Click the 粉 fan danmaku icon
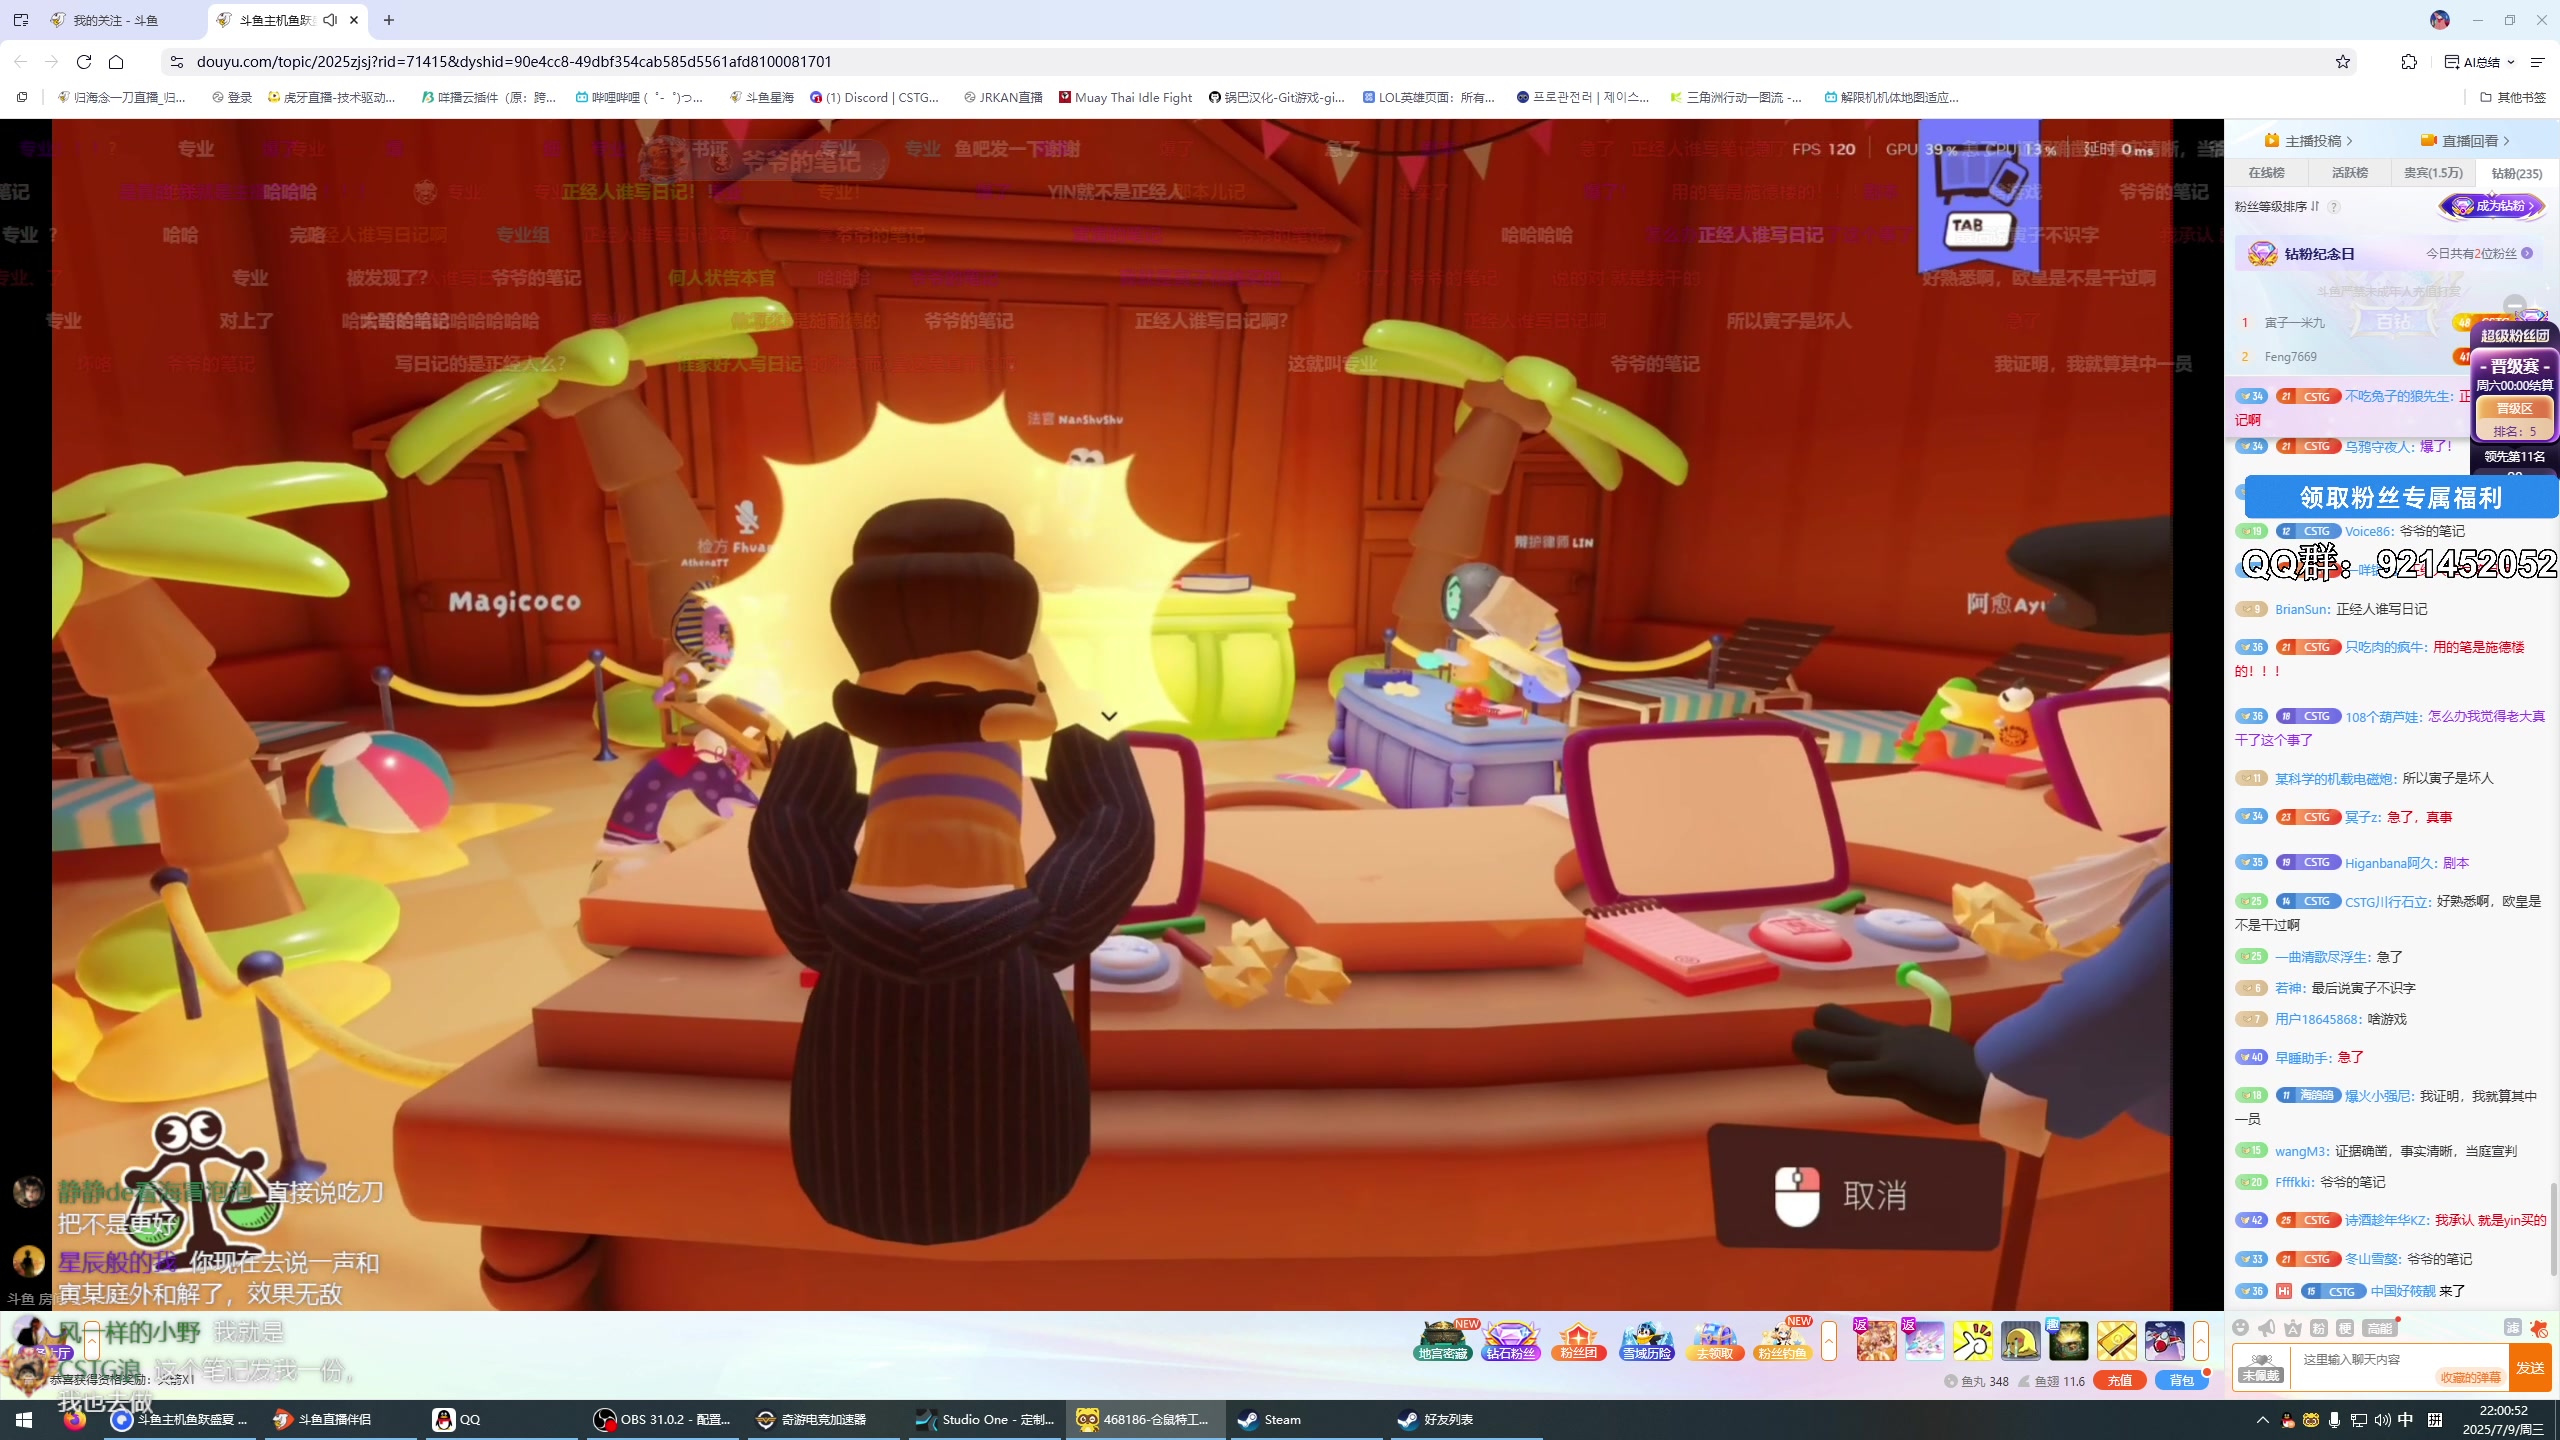 click(x=2319, y=1327)
